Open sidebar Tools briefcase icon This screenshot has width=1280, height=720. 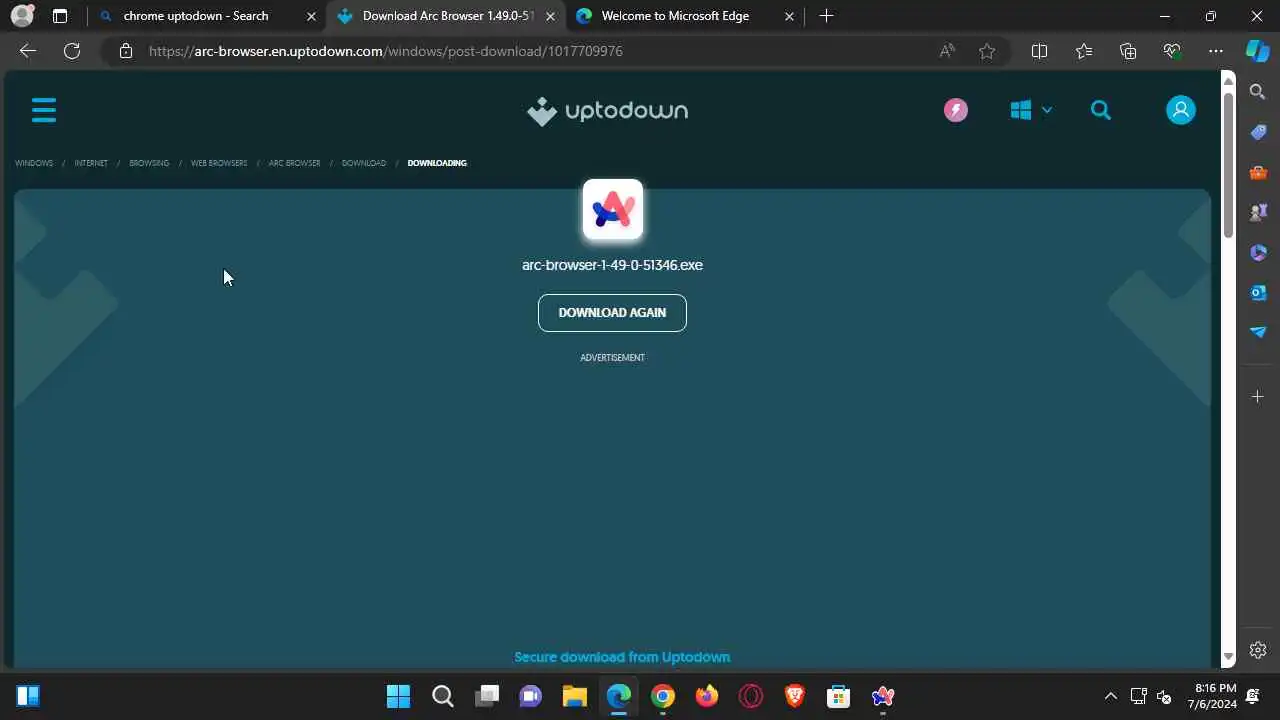point(1258,172)
